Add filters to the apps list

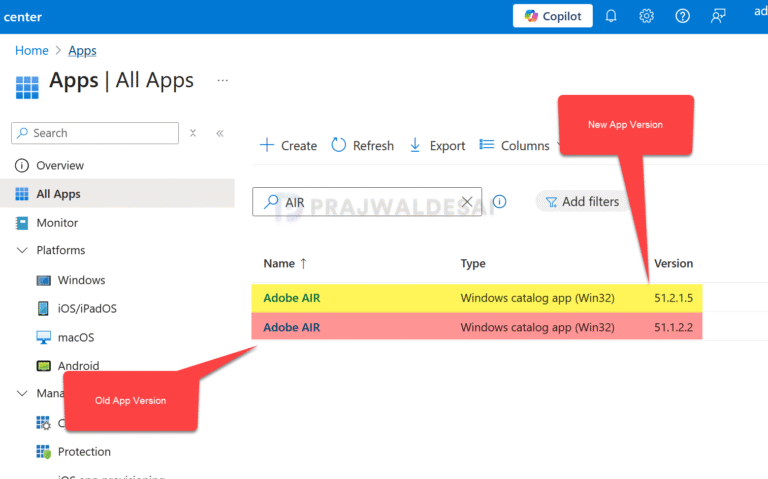(582, 202)
